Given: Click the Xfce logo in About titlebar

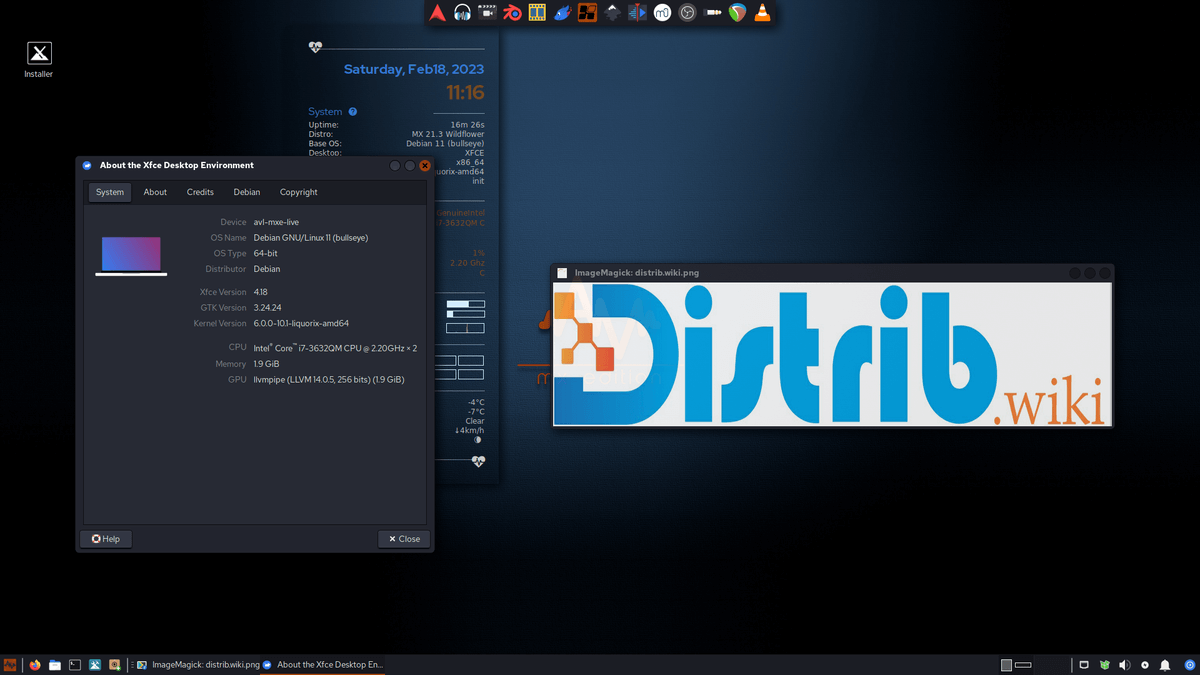Looking at the screenshot, I should coord(87,166).
